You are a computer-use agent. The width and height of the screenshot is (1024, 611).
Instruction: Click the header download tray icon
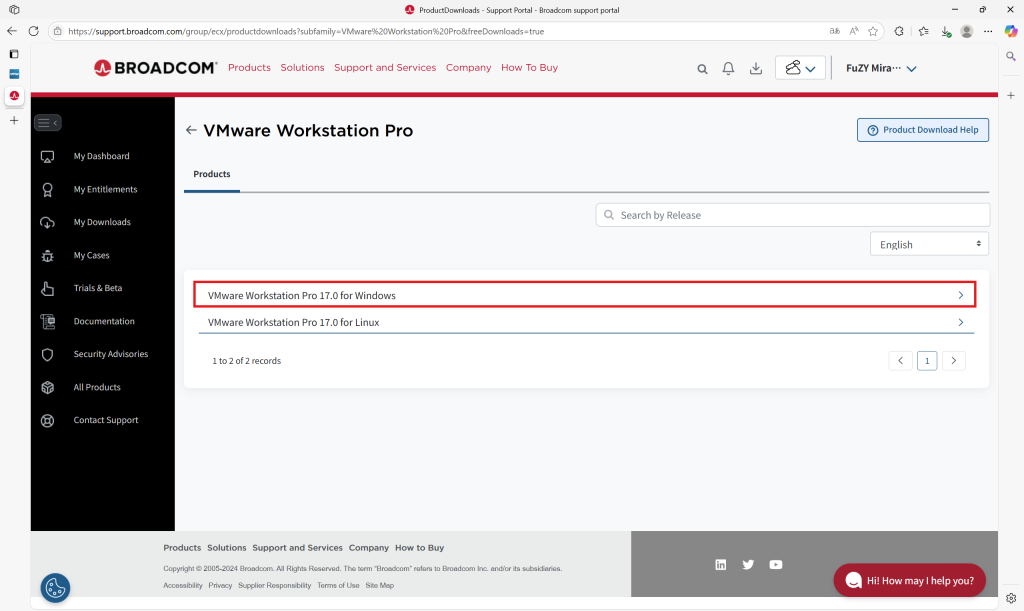point(756,68)
